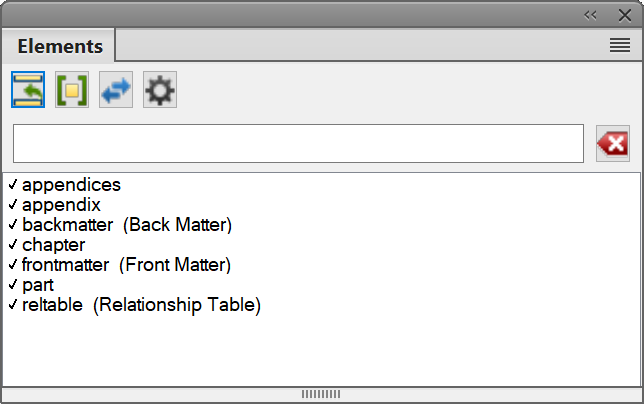The image size is (644, 404).
Task: Open the Options gear icon
Action: click(159, 90)
